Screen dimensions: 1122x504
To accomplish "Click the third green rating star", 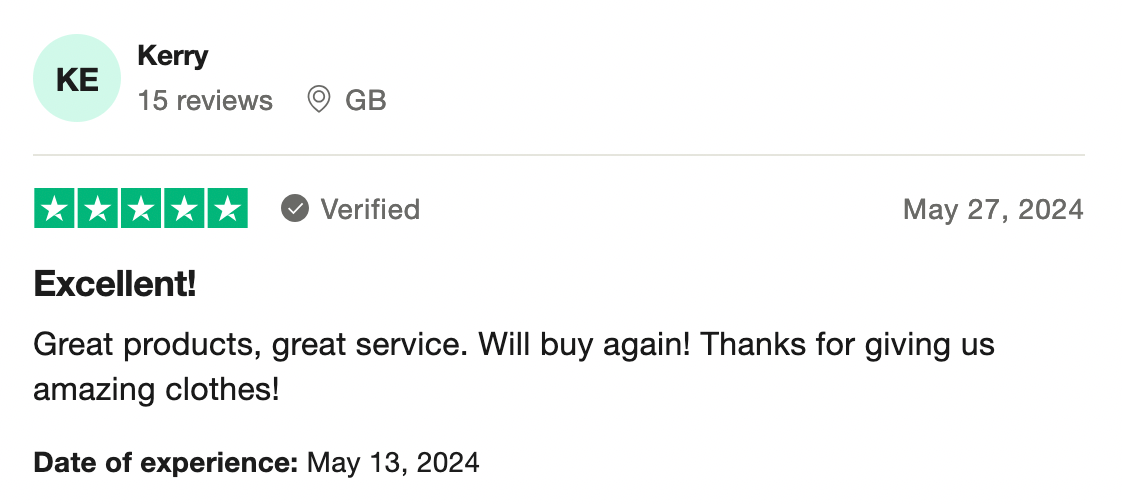I will (x=141, y=209).
